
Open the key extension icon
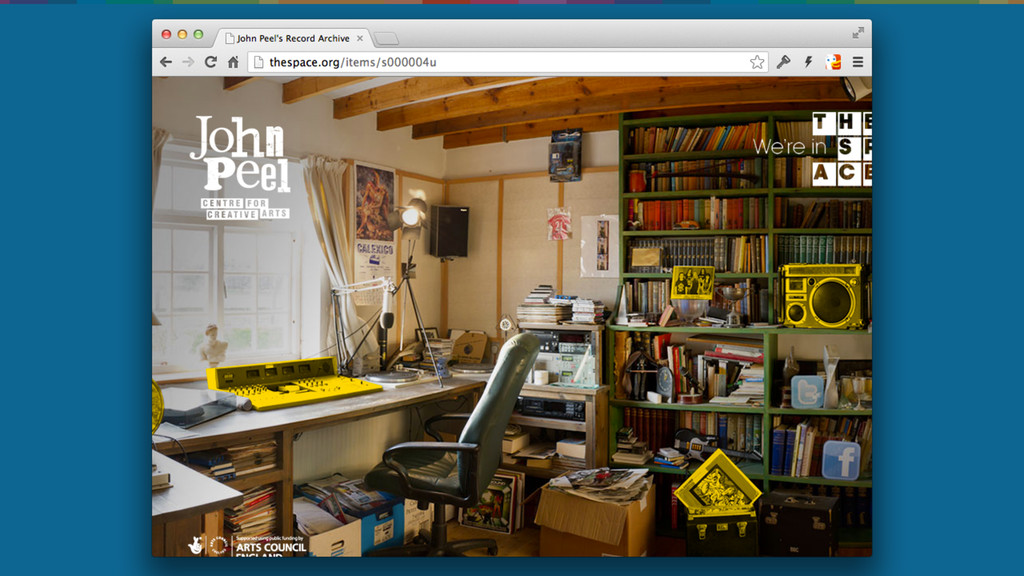[783, 62]
